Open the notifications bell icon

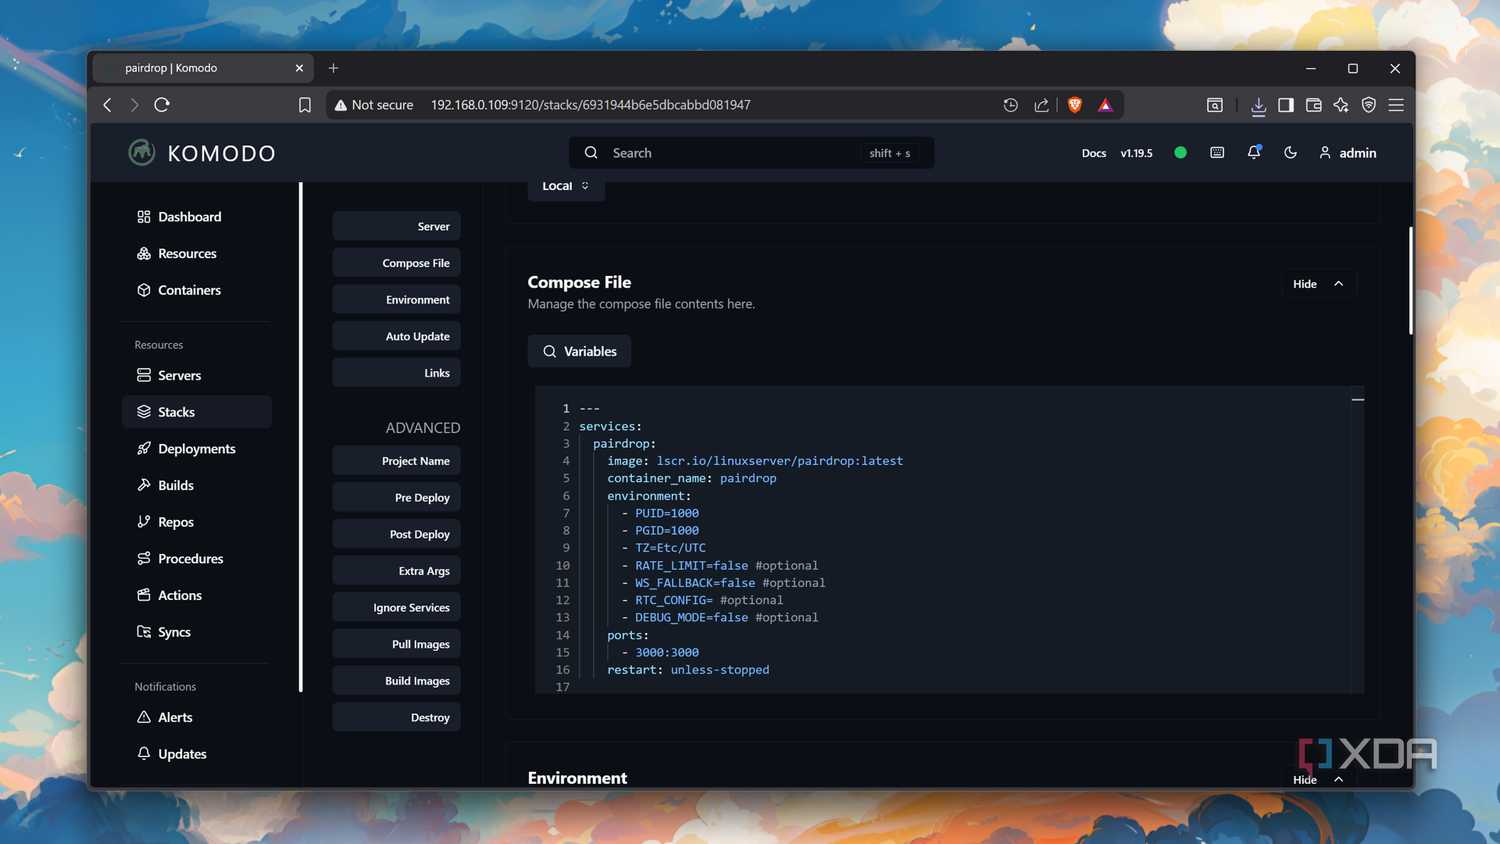pyautogui.click(x=1254, y=153)
